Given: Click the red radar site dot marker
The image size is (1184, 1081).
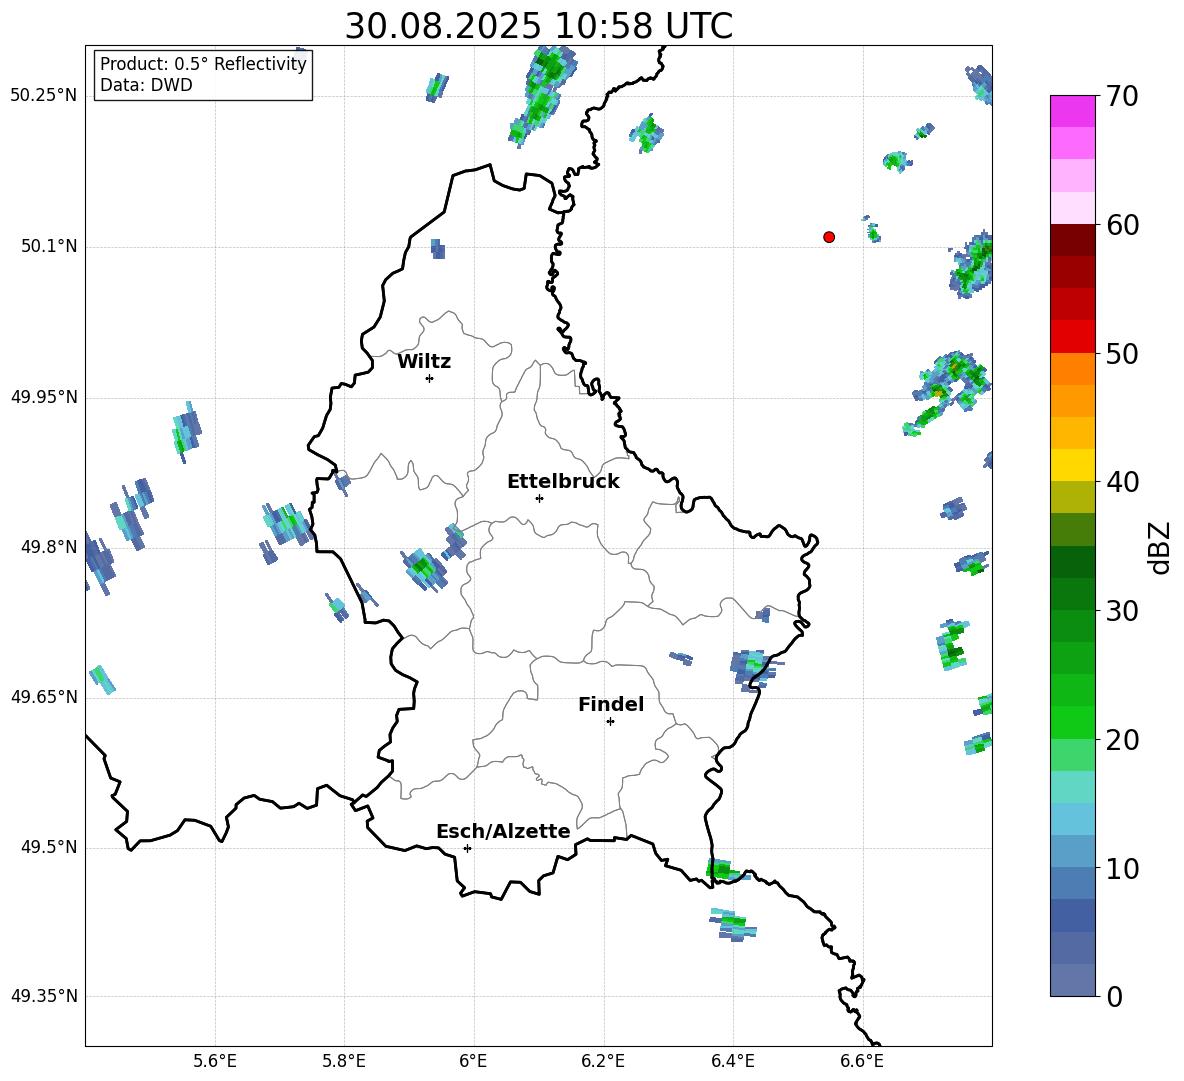Looking at the screenshot, I should [x=829, y=237].
